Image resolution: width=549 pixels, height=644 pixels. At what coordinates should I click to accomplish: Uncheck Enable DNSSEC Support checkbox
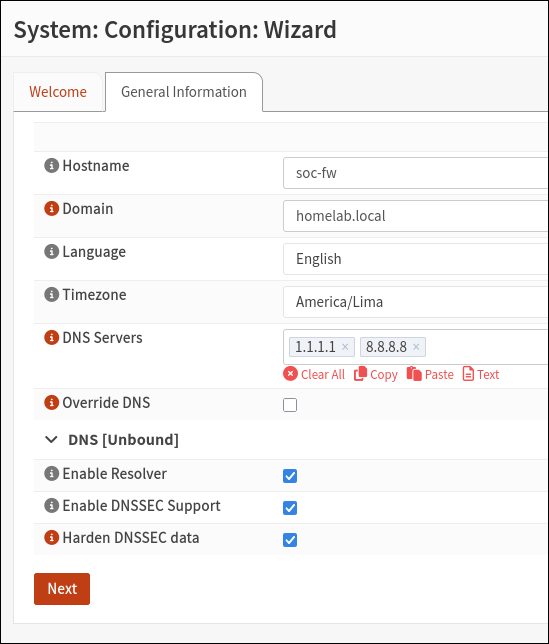(x=290, y=508)
